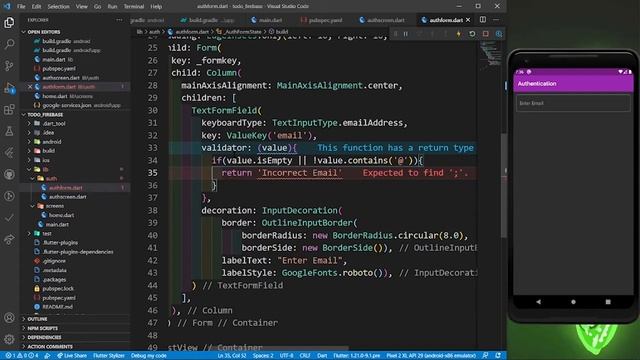Open the Explorer Views and More Actions ellipsis
Image resolution: width=640 pixels, height=360 pixels.
(119, 20)
